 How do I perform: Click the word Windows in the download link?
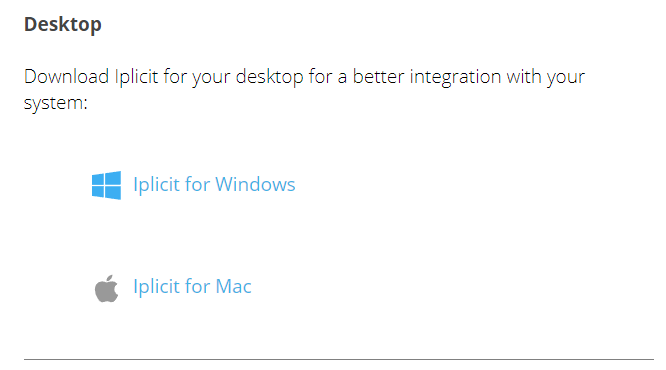tap(255, 184)
